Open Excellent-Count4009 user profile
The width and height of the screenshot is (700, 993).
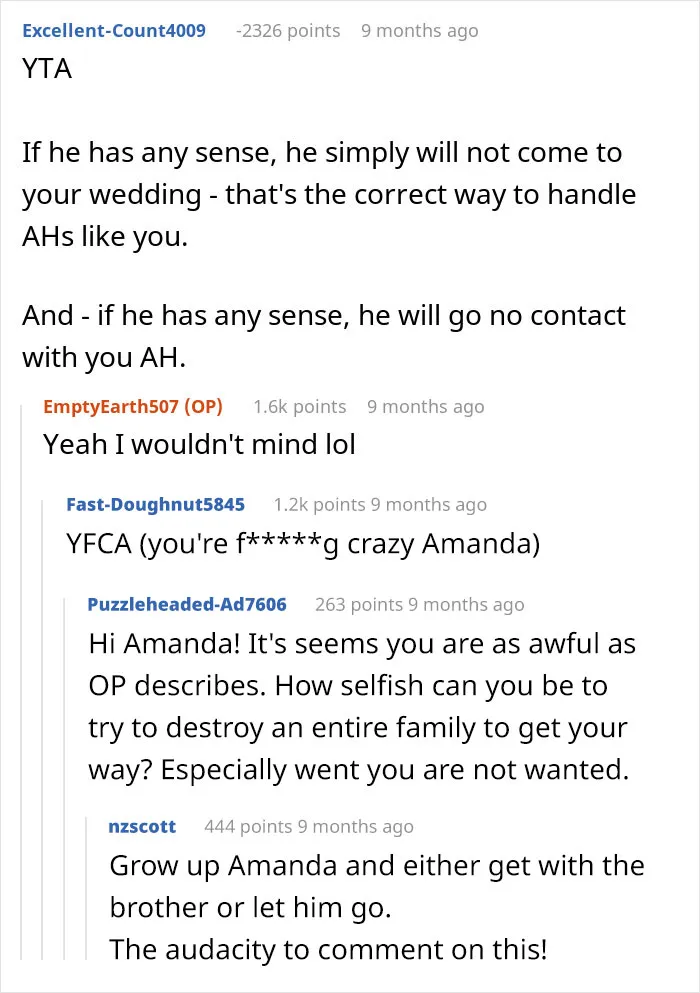click(x=114, y=30)
